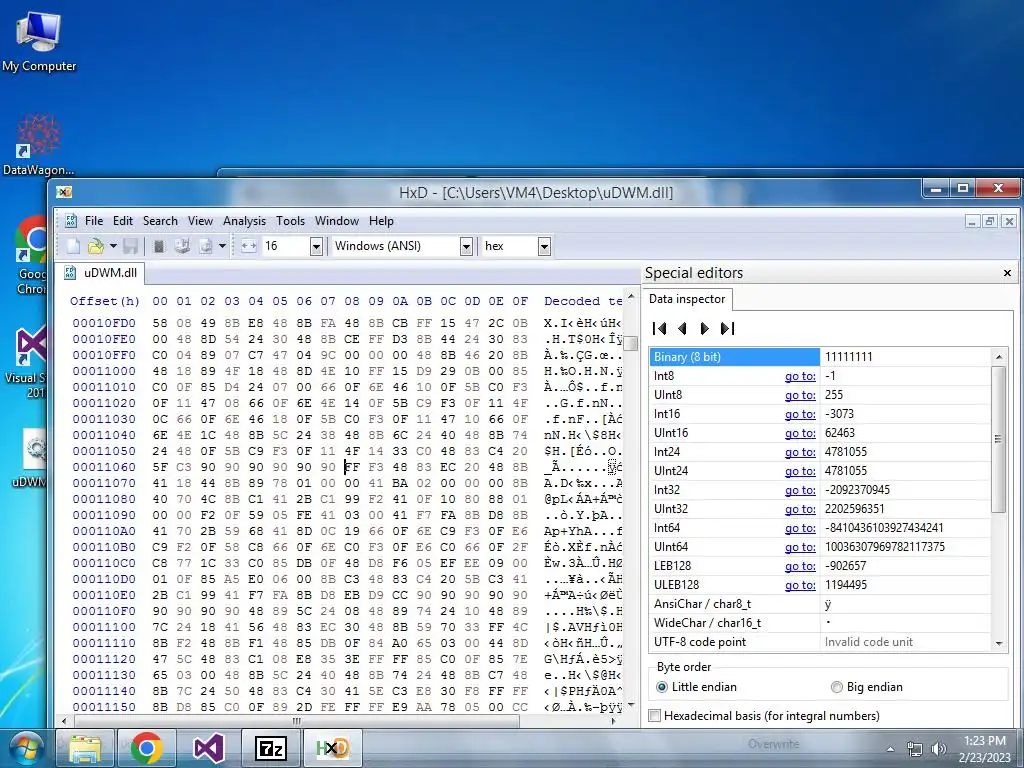This screenshot has width=1024, height=768.
Task: Click the AnsiChar / char8_t row label
Action: pyautogui.click(x=702, y=603)
